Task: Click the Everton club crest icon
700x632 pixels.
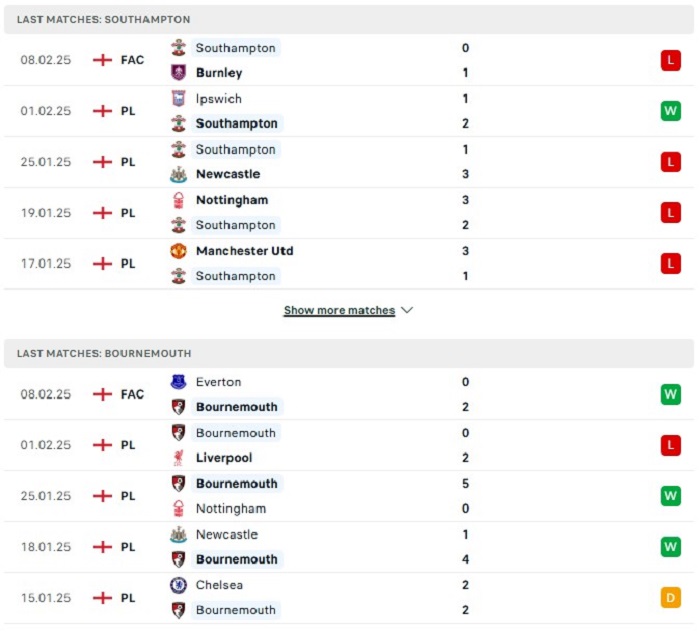Action: [179, 382]
